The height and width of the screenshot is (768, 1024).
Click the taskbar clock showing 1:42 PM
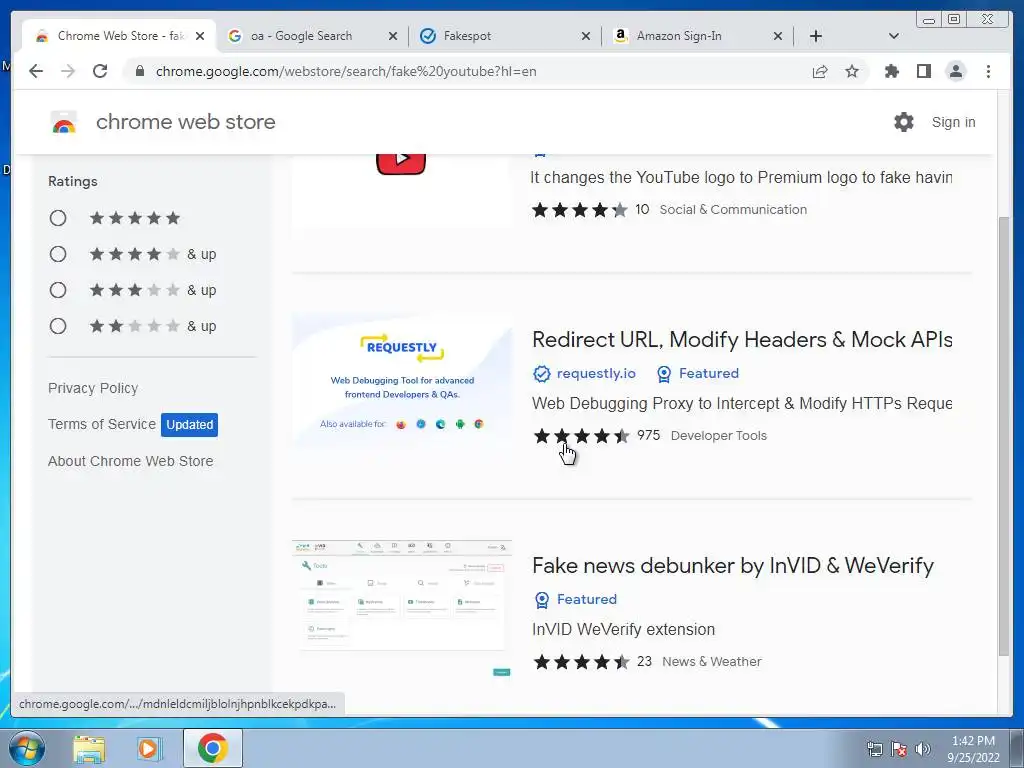click(x=973, y=749)
